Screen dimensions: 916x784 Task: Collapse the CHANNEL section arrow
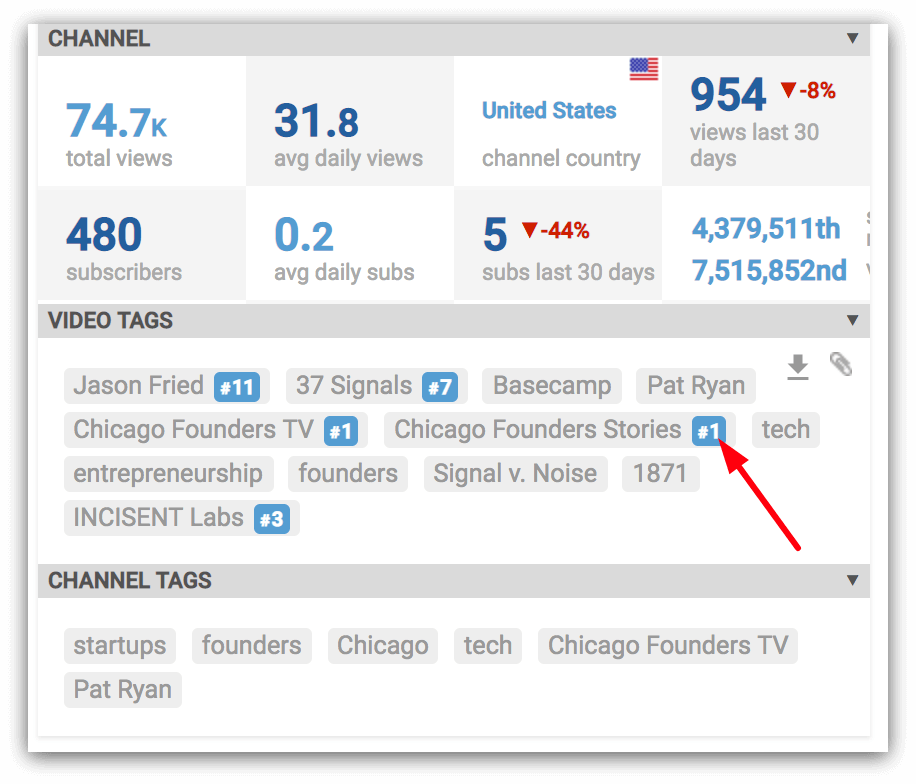point(852,39)
